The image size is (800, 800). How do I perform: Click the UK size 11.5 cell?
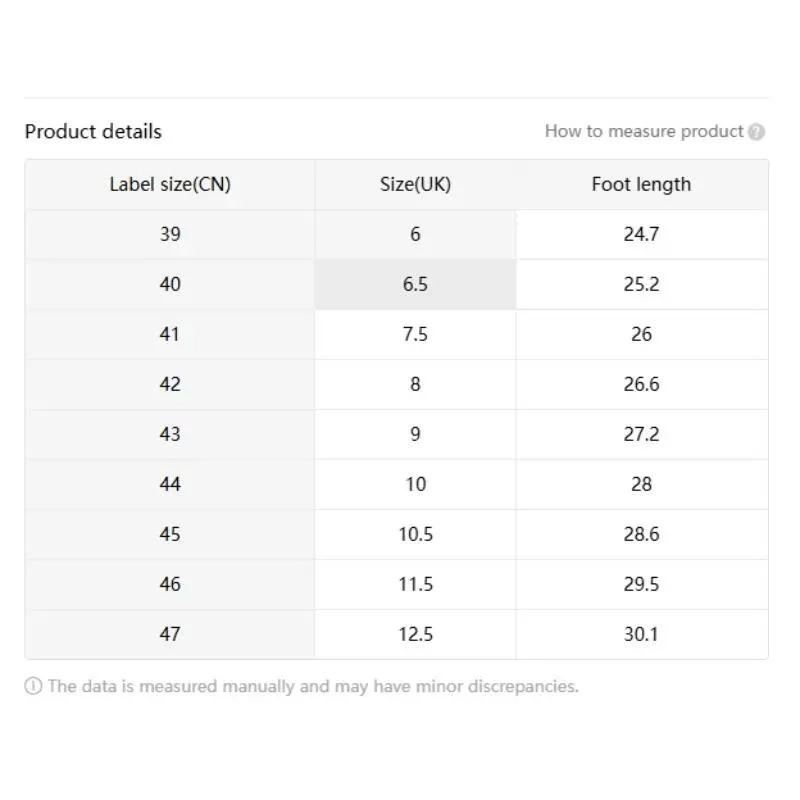415,584
